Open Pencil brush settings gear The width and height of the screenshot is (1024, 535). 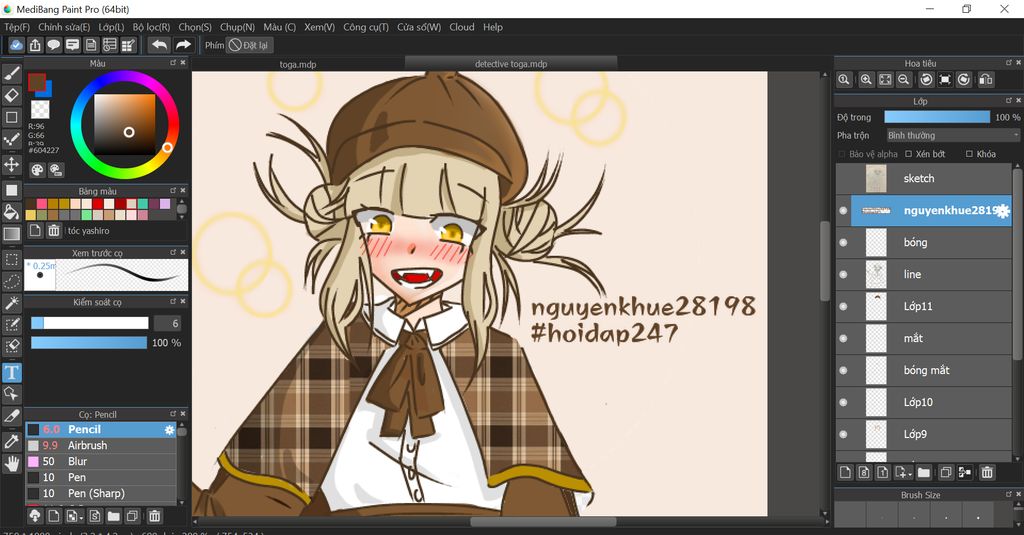[x=169, y=430]
